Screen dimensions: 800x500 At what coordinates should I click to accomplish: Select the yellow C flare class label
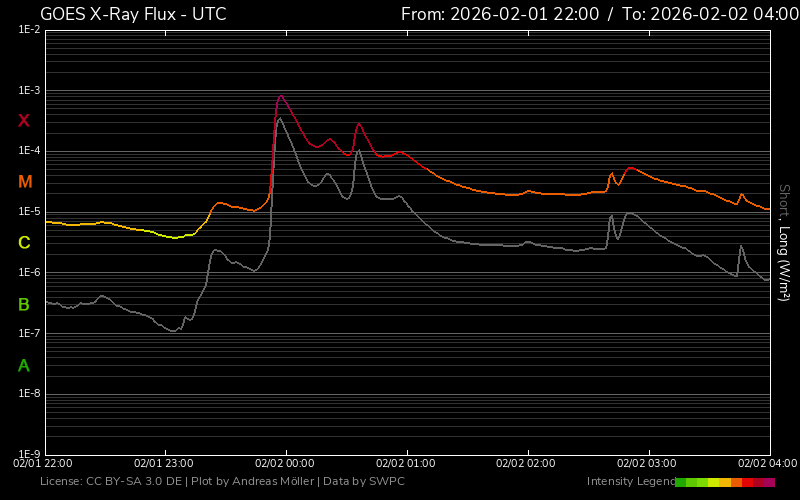coord(24,243)
